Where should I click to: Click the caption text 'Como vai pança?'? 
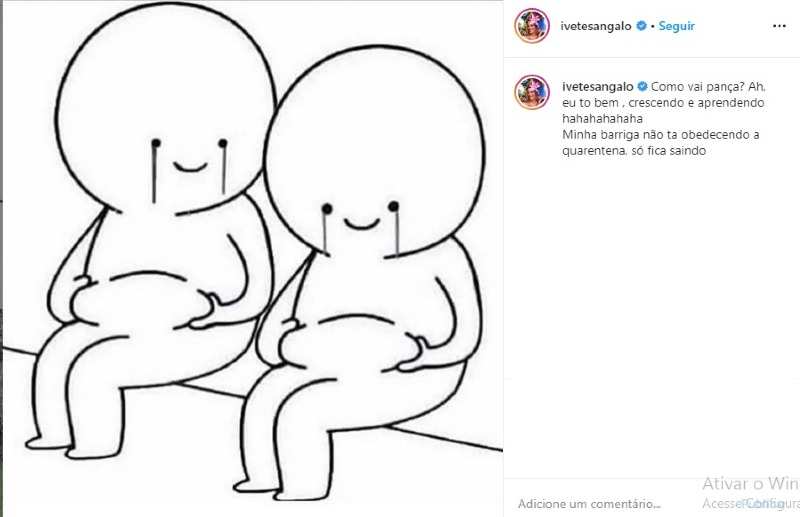point(698,86)
